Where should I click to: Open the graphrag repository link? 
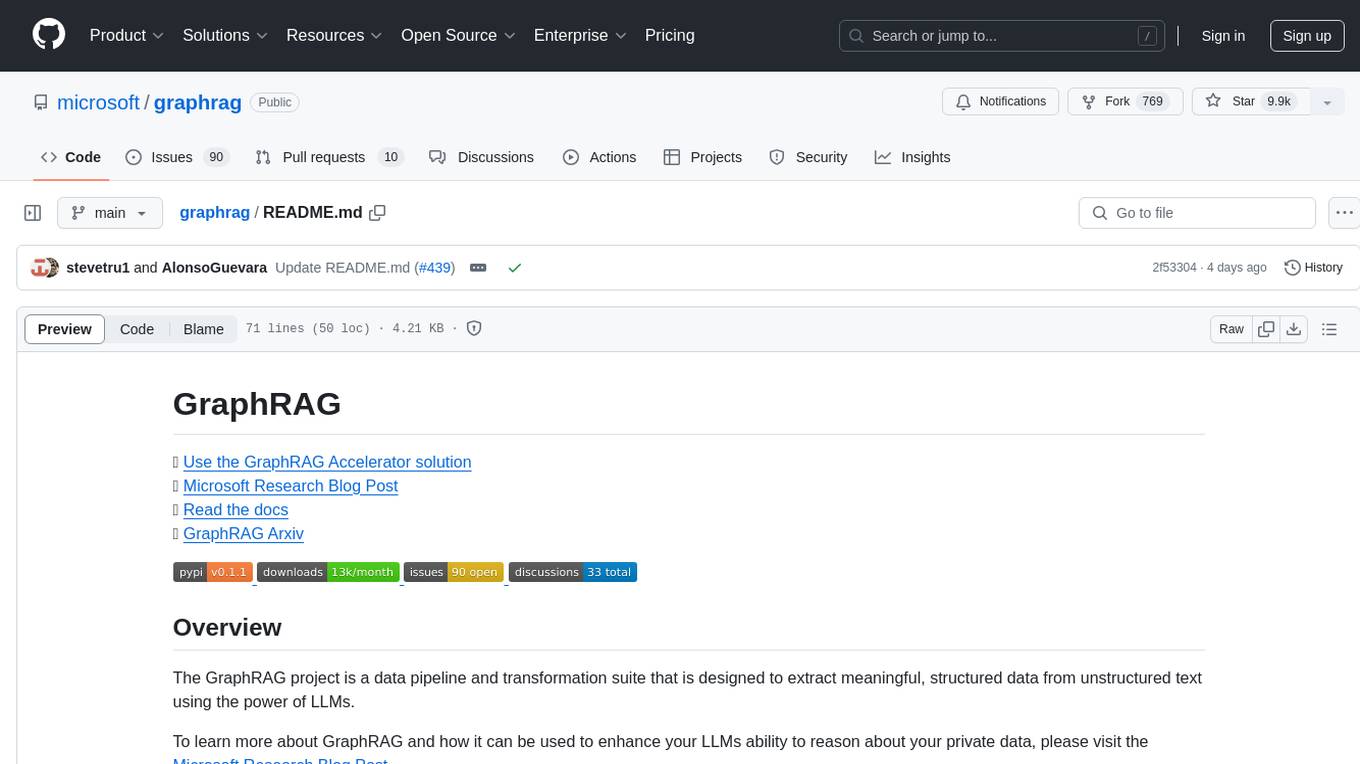click(198, 102)
